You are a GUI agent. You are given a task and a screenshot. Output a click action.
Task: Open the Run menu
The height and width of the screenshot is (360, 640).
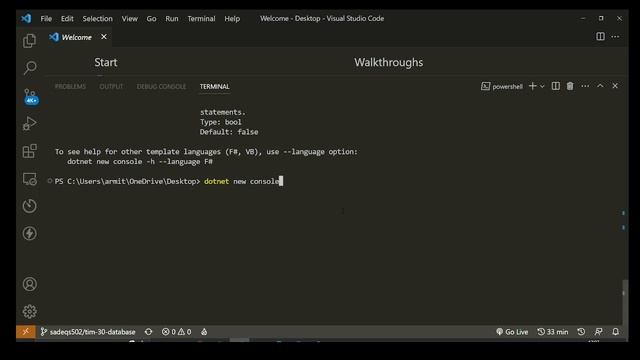(x=171, y=19)
